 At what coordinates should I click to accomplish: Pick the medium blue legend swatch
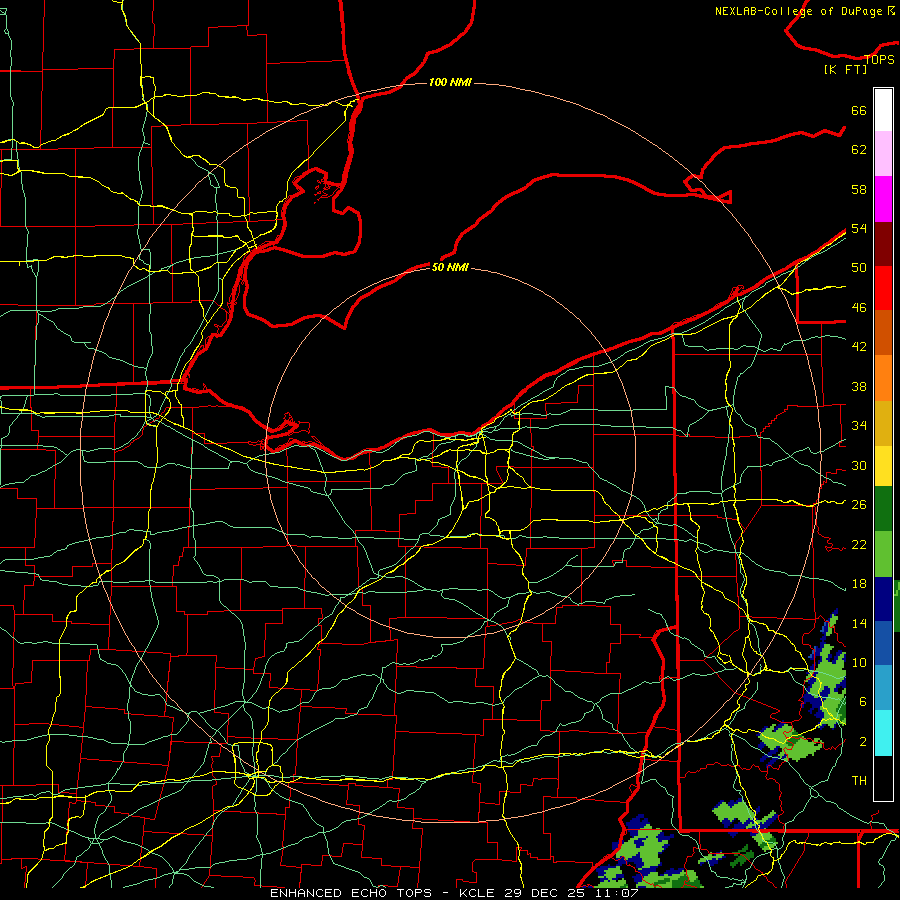pyautogui.click(x=883, y=643)
